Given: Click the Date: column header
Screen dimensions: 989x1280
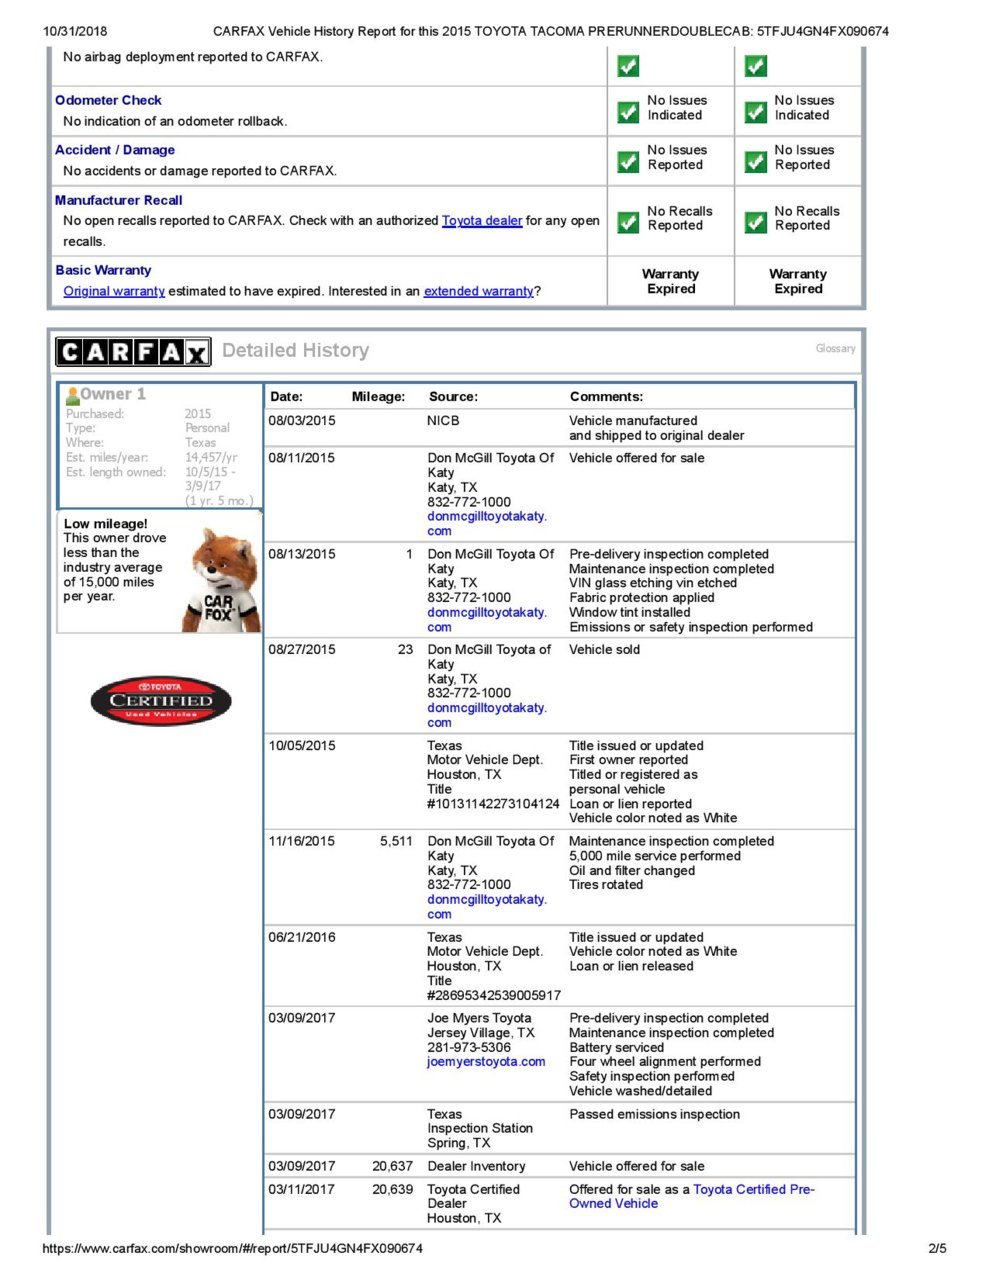Looking at the screenshot, I should (286, 397).
